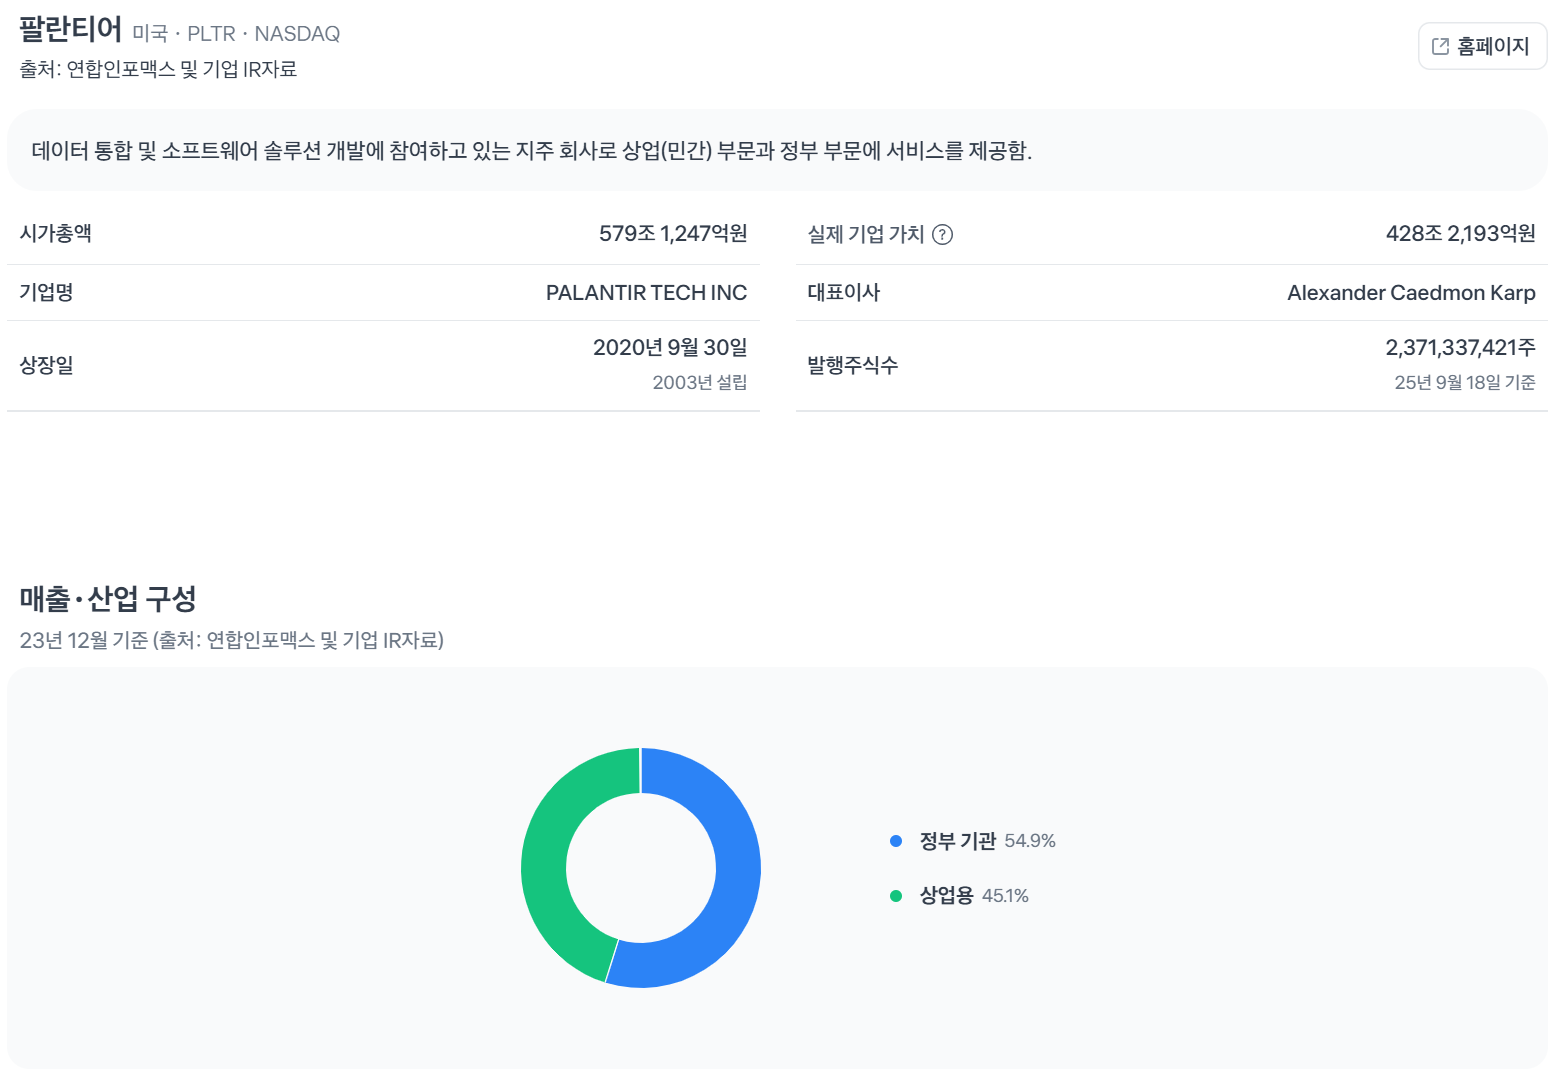This screenshot has width=1558, height=1090.
Task: Click the 실제 기업 가치 label
Action: (866, 234)
